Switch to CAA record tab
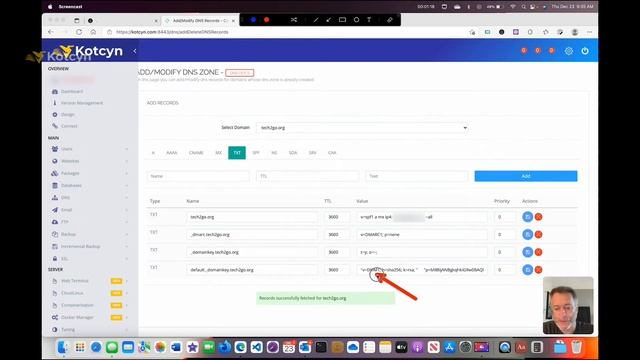 pyautogui.click(x=332, y=153)
